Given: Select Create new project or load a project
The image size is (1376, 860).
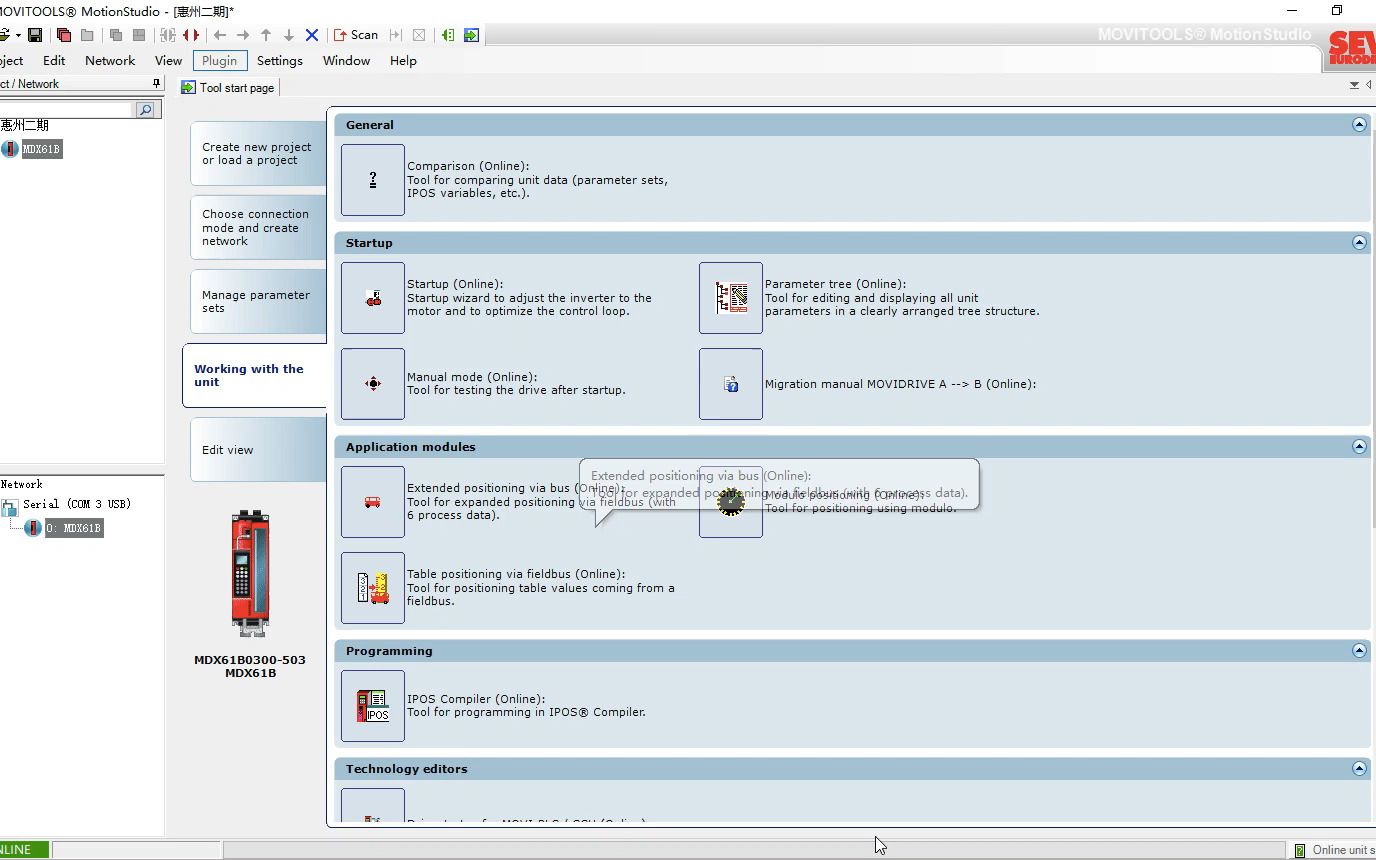Looking at the screenshot, I should (258, 153).
